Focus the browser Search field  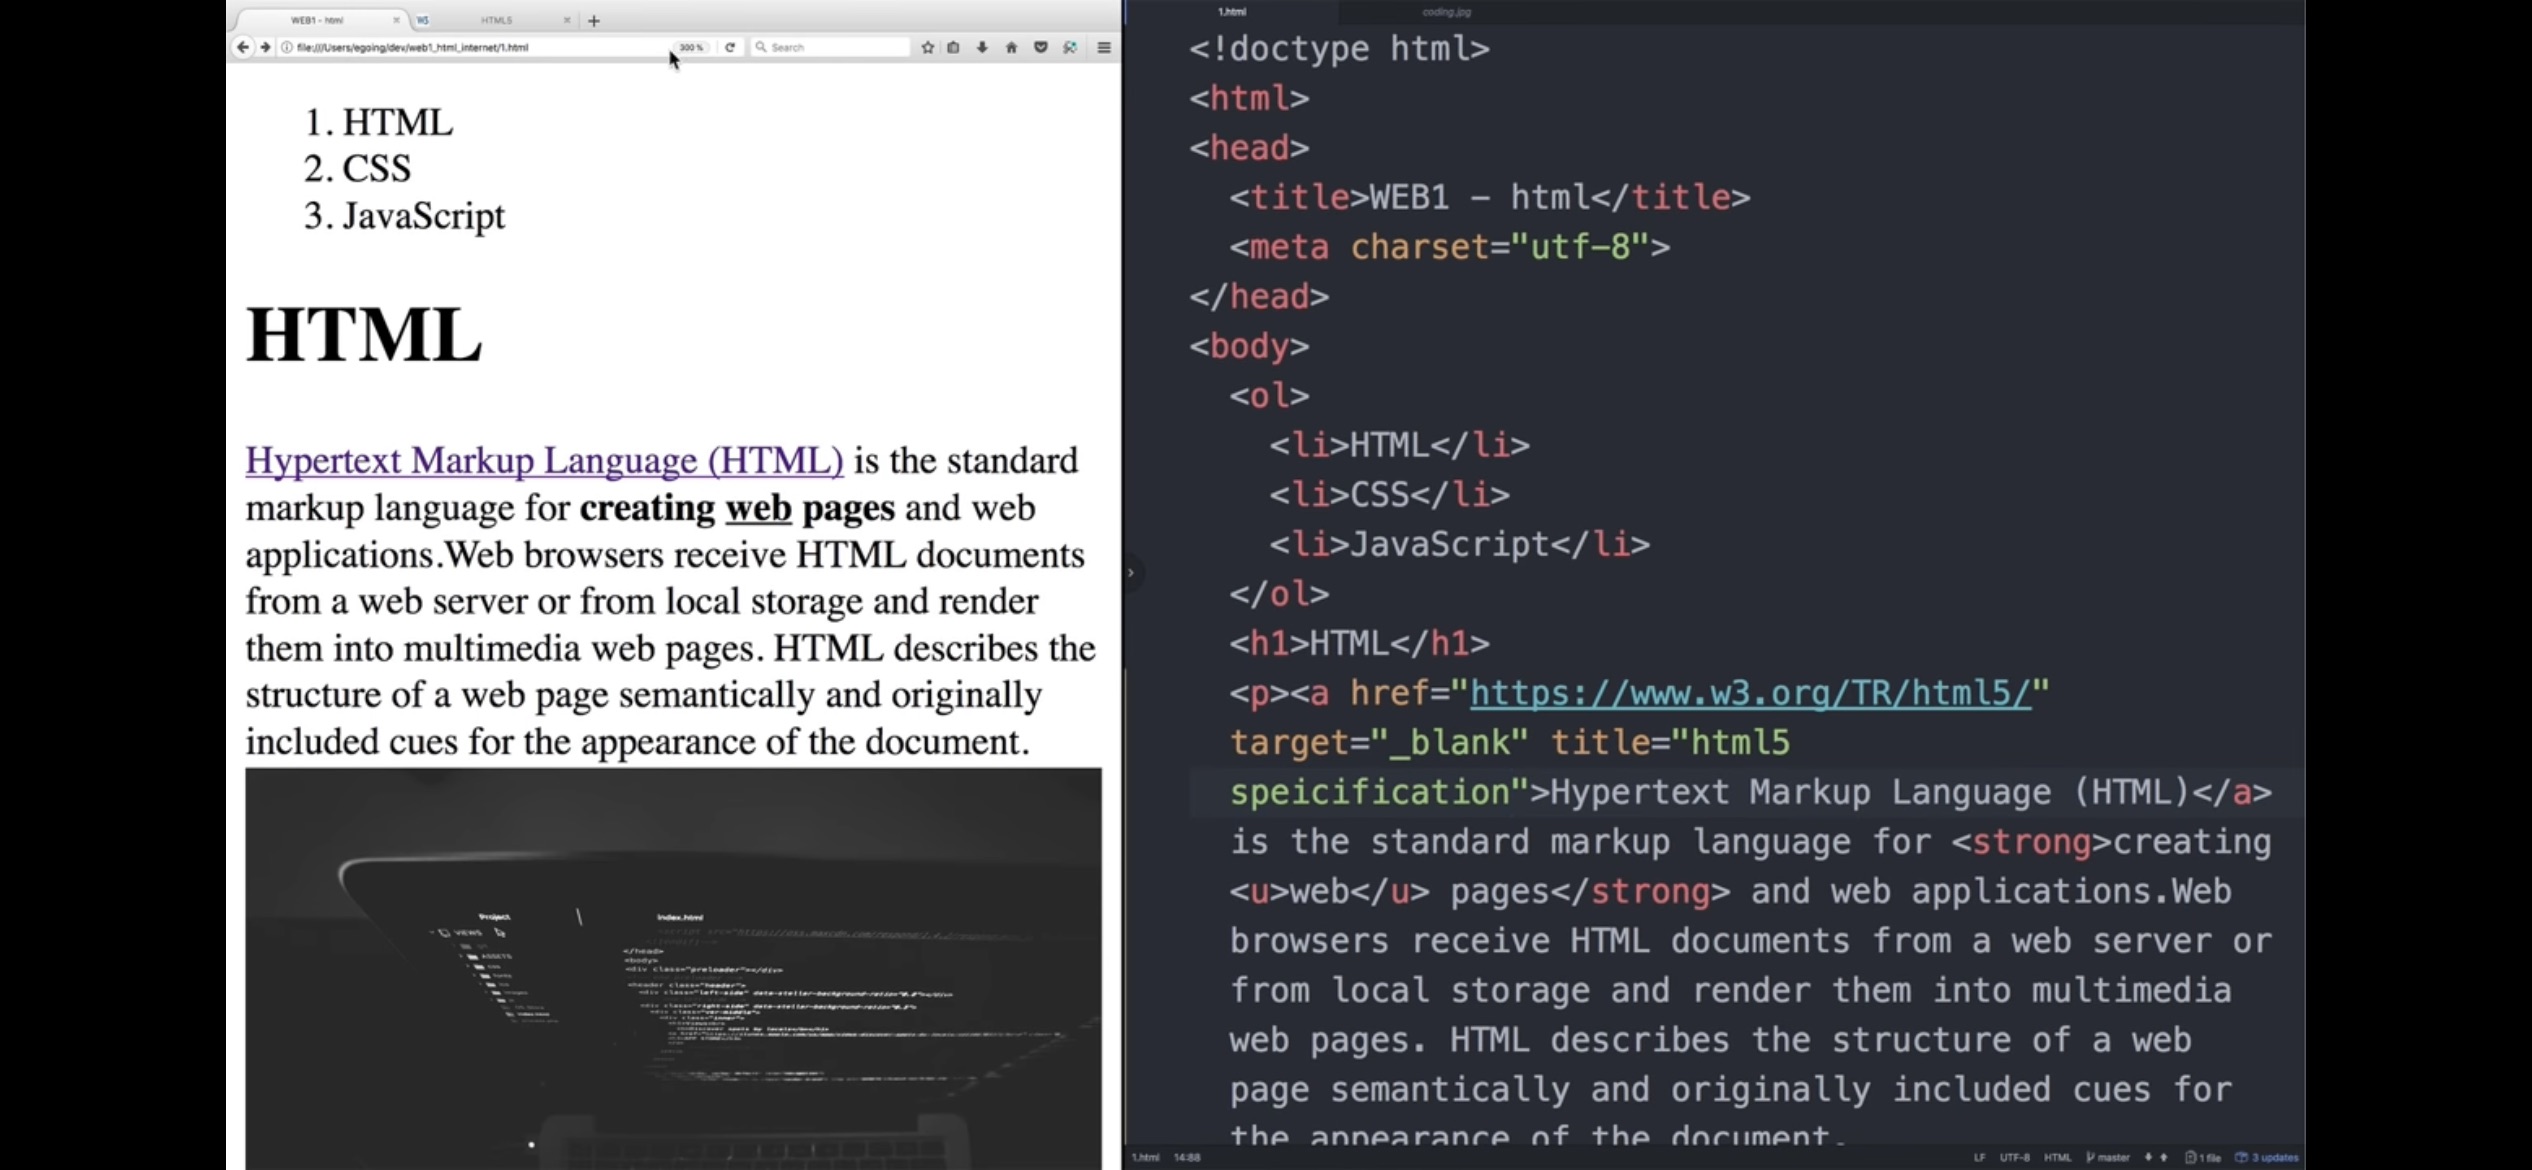(x=830, y=47)
